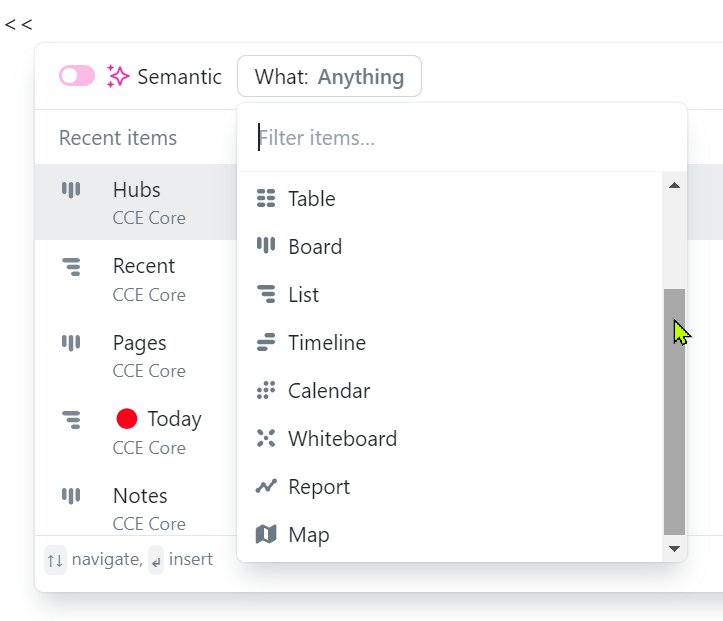
Task: Click the dropdown scroll down arrow
Action: coord(674,549)
